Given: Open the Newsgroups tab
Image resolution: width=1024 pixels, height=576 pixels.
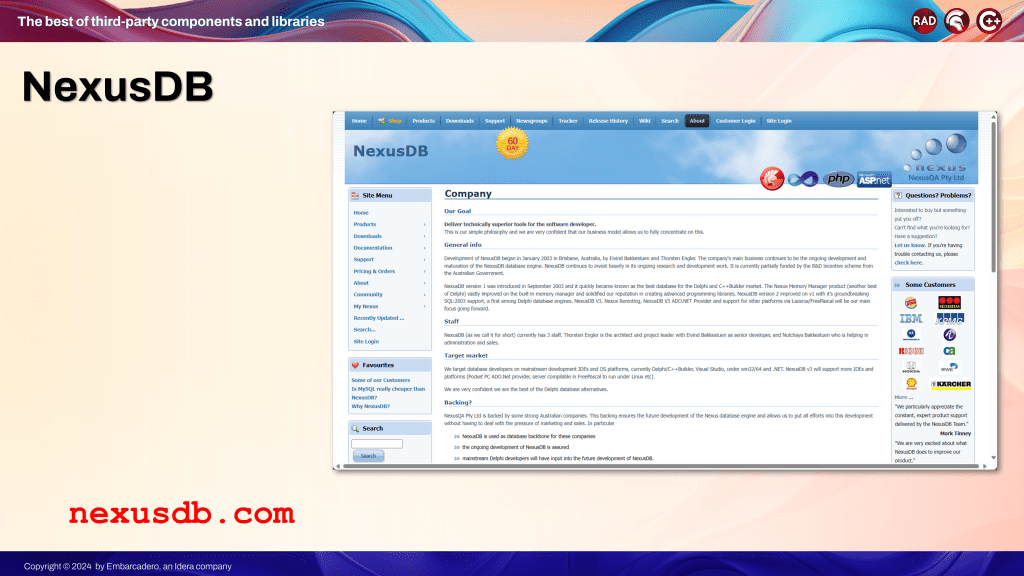Looking at the screenshot, I should (x=532, y=121).
